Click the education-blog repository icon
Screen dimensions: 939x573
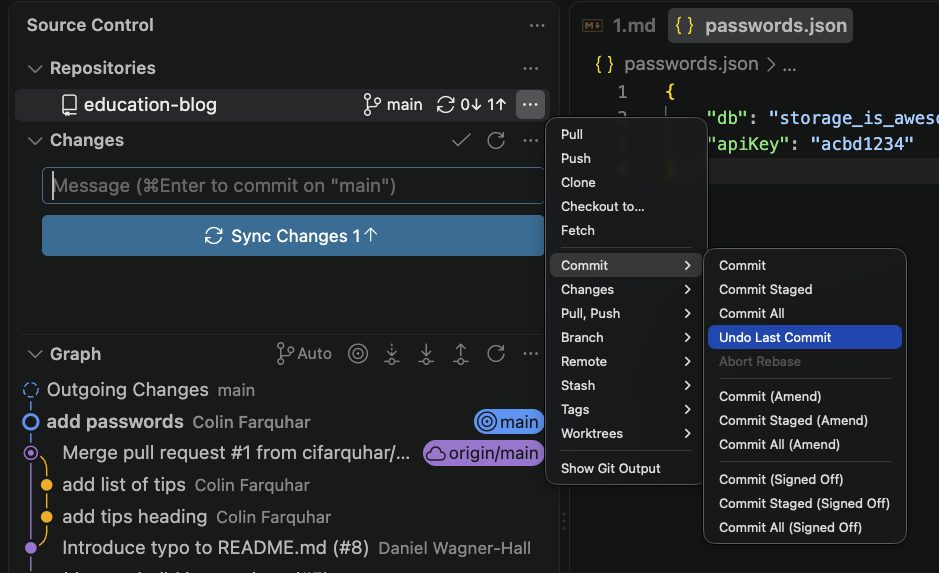(x=69, y=105)
